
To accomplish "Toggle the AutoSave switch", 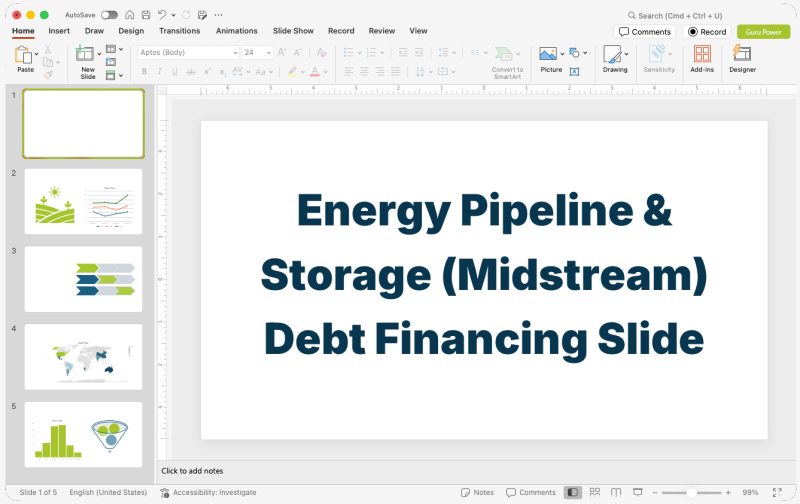I will 109,15.
